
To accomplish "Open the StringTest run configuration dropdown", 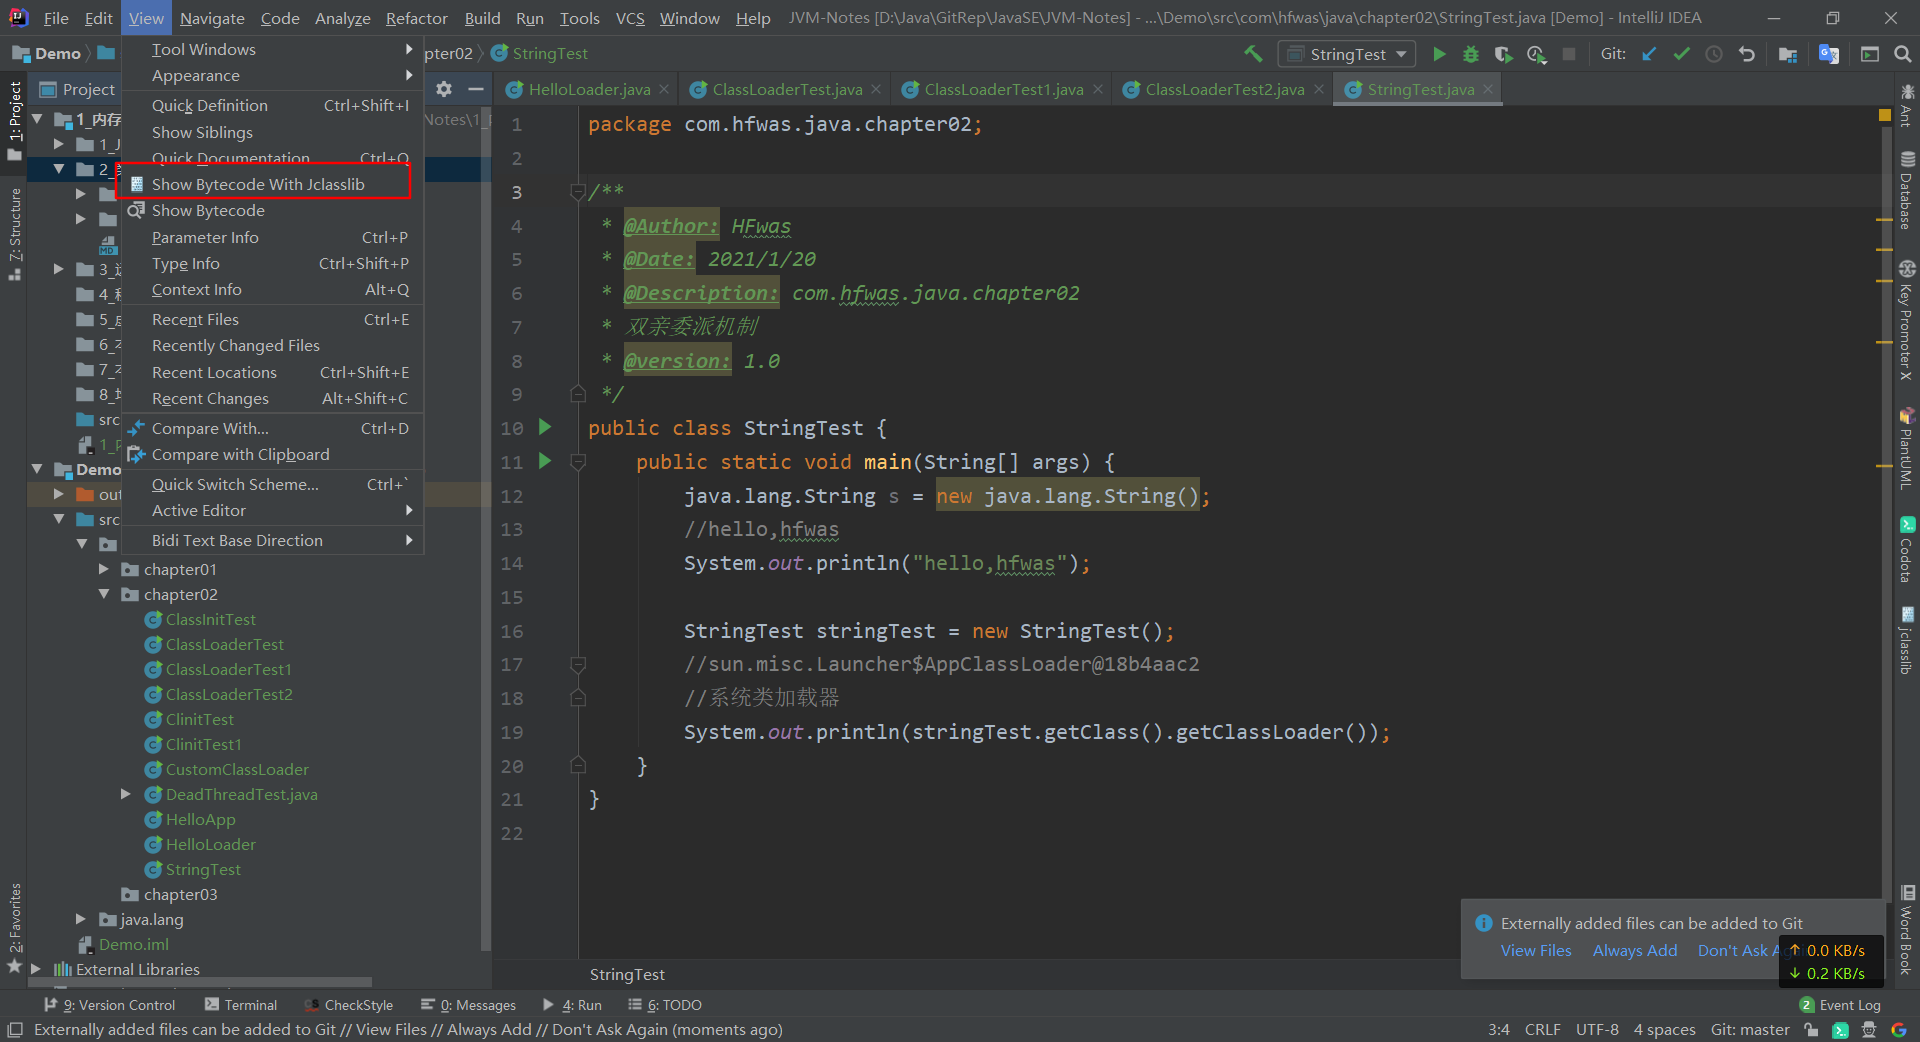I will (1347, 54).
